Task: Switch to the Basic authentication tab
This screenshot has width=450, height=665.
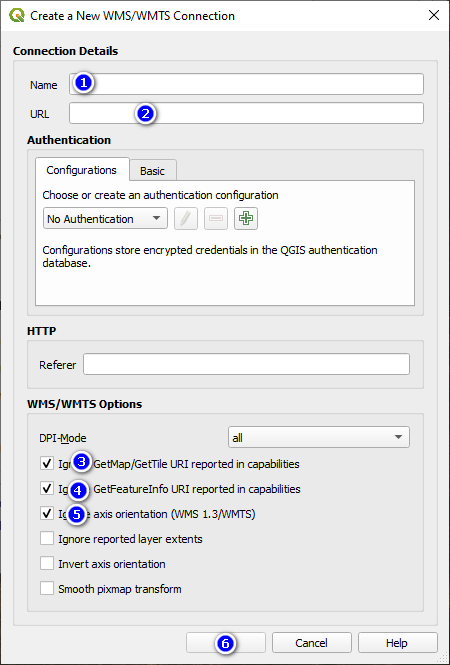Action: click(153, 170)
